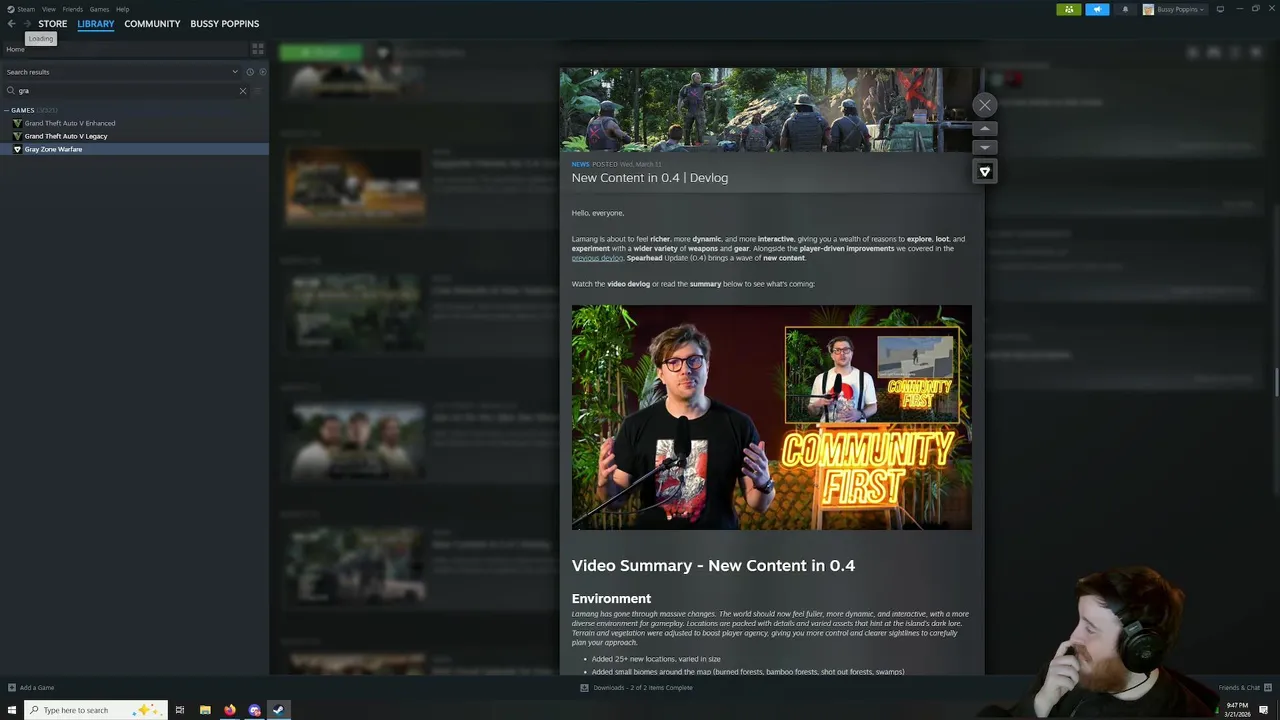
Task: Click the green Play button behind the overlay
Action: click(x=320, y=52)
